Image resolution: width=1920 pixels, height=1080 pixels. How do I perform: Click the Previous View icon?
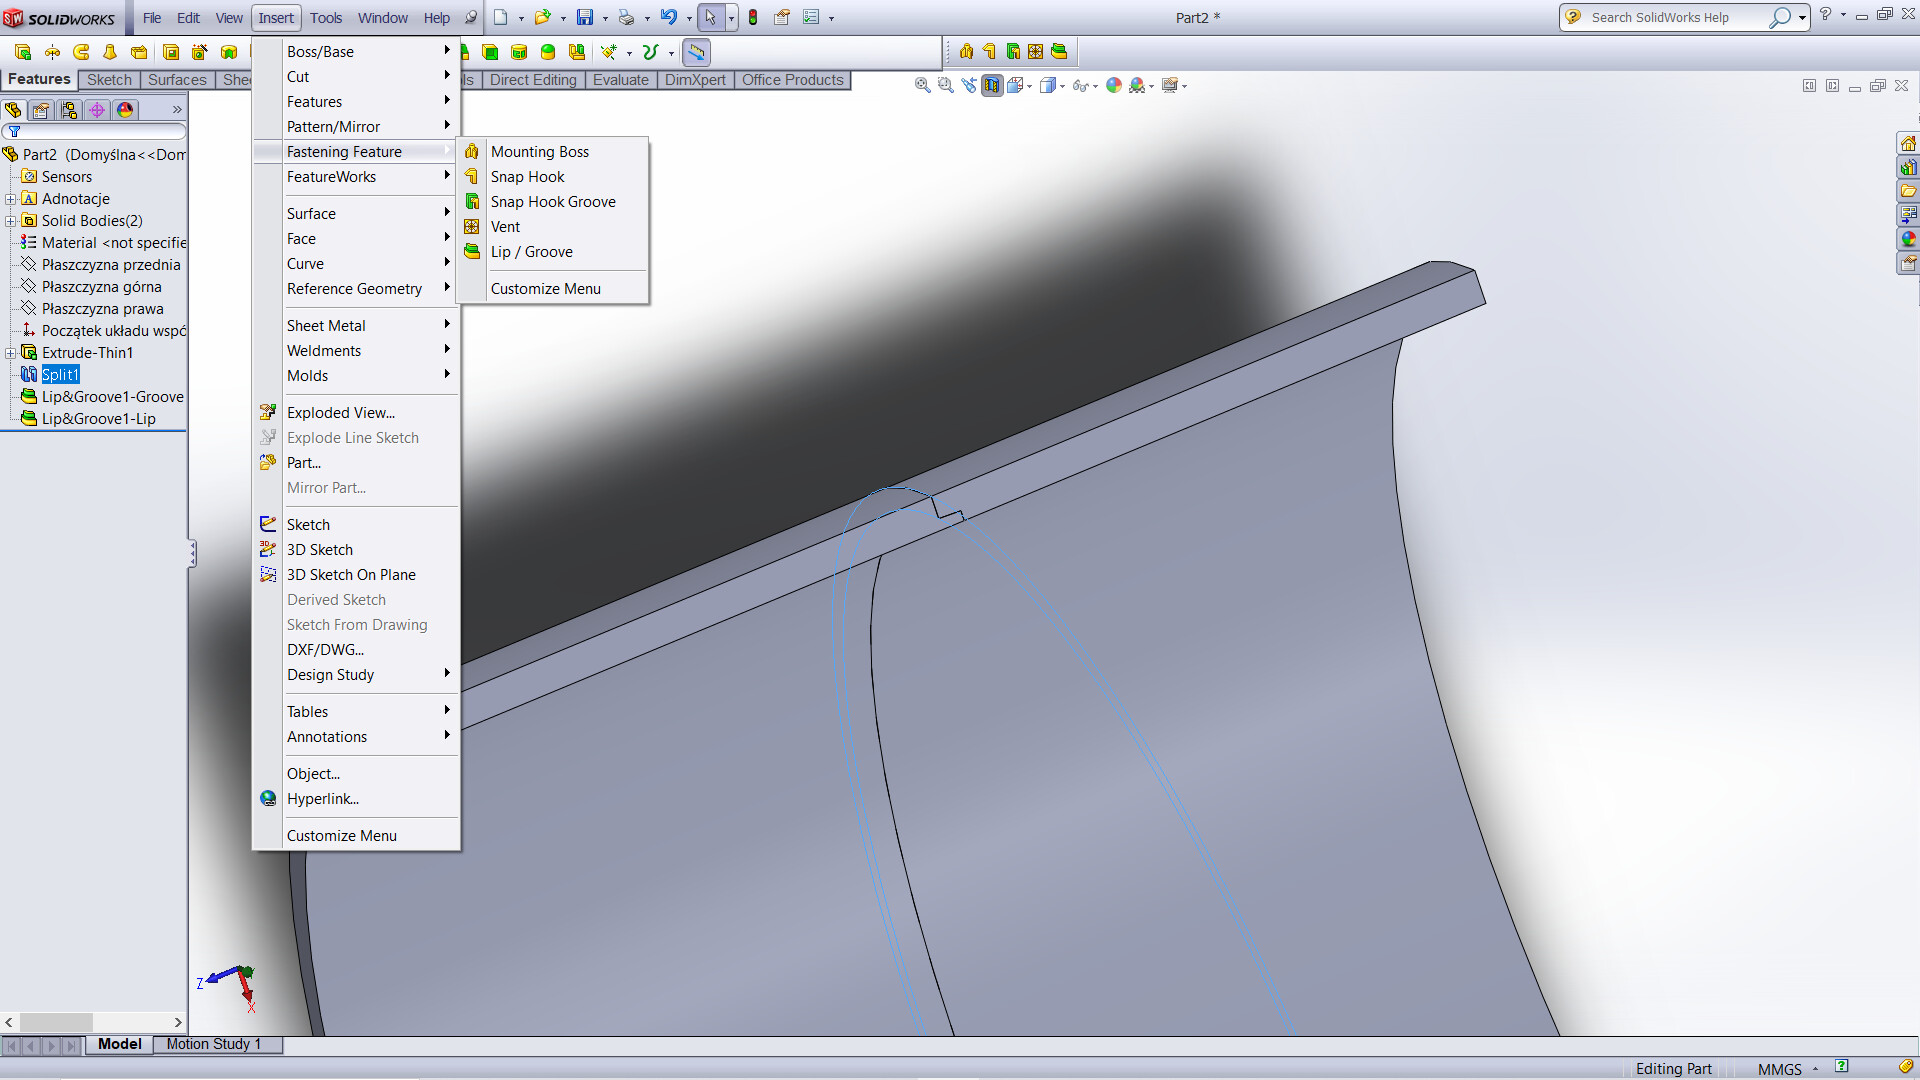click(968, 86)
